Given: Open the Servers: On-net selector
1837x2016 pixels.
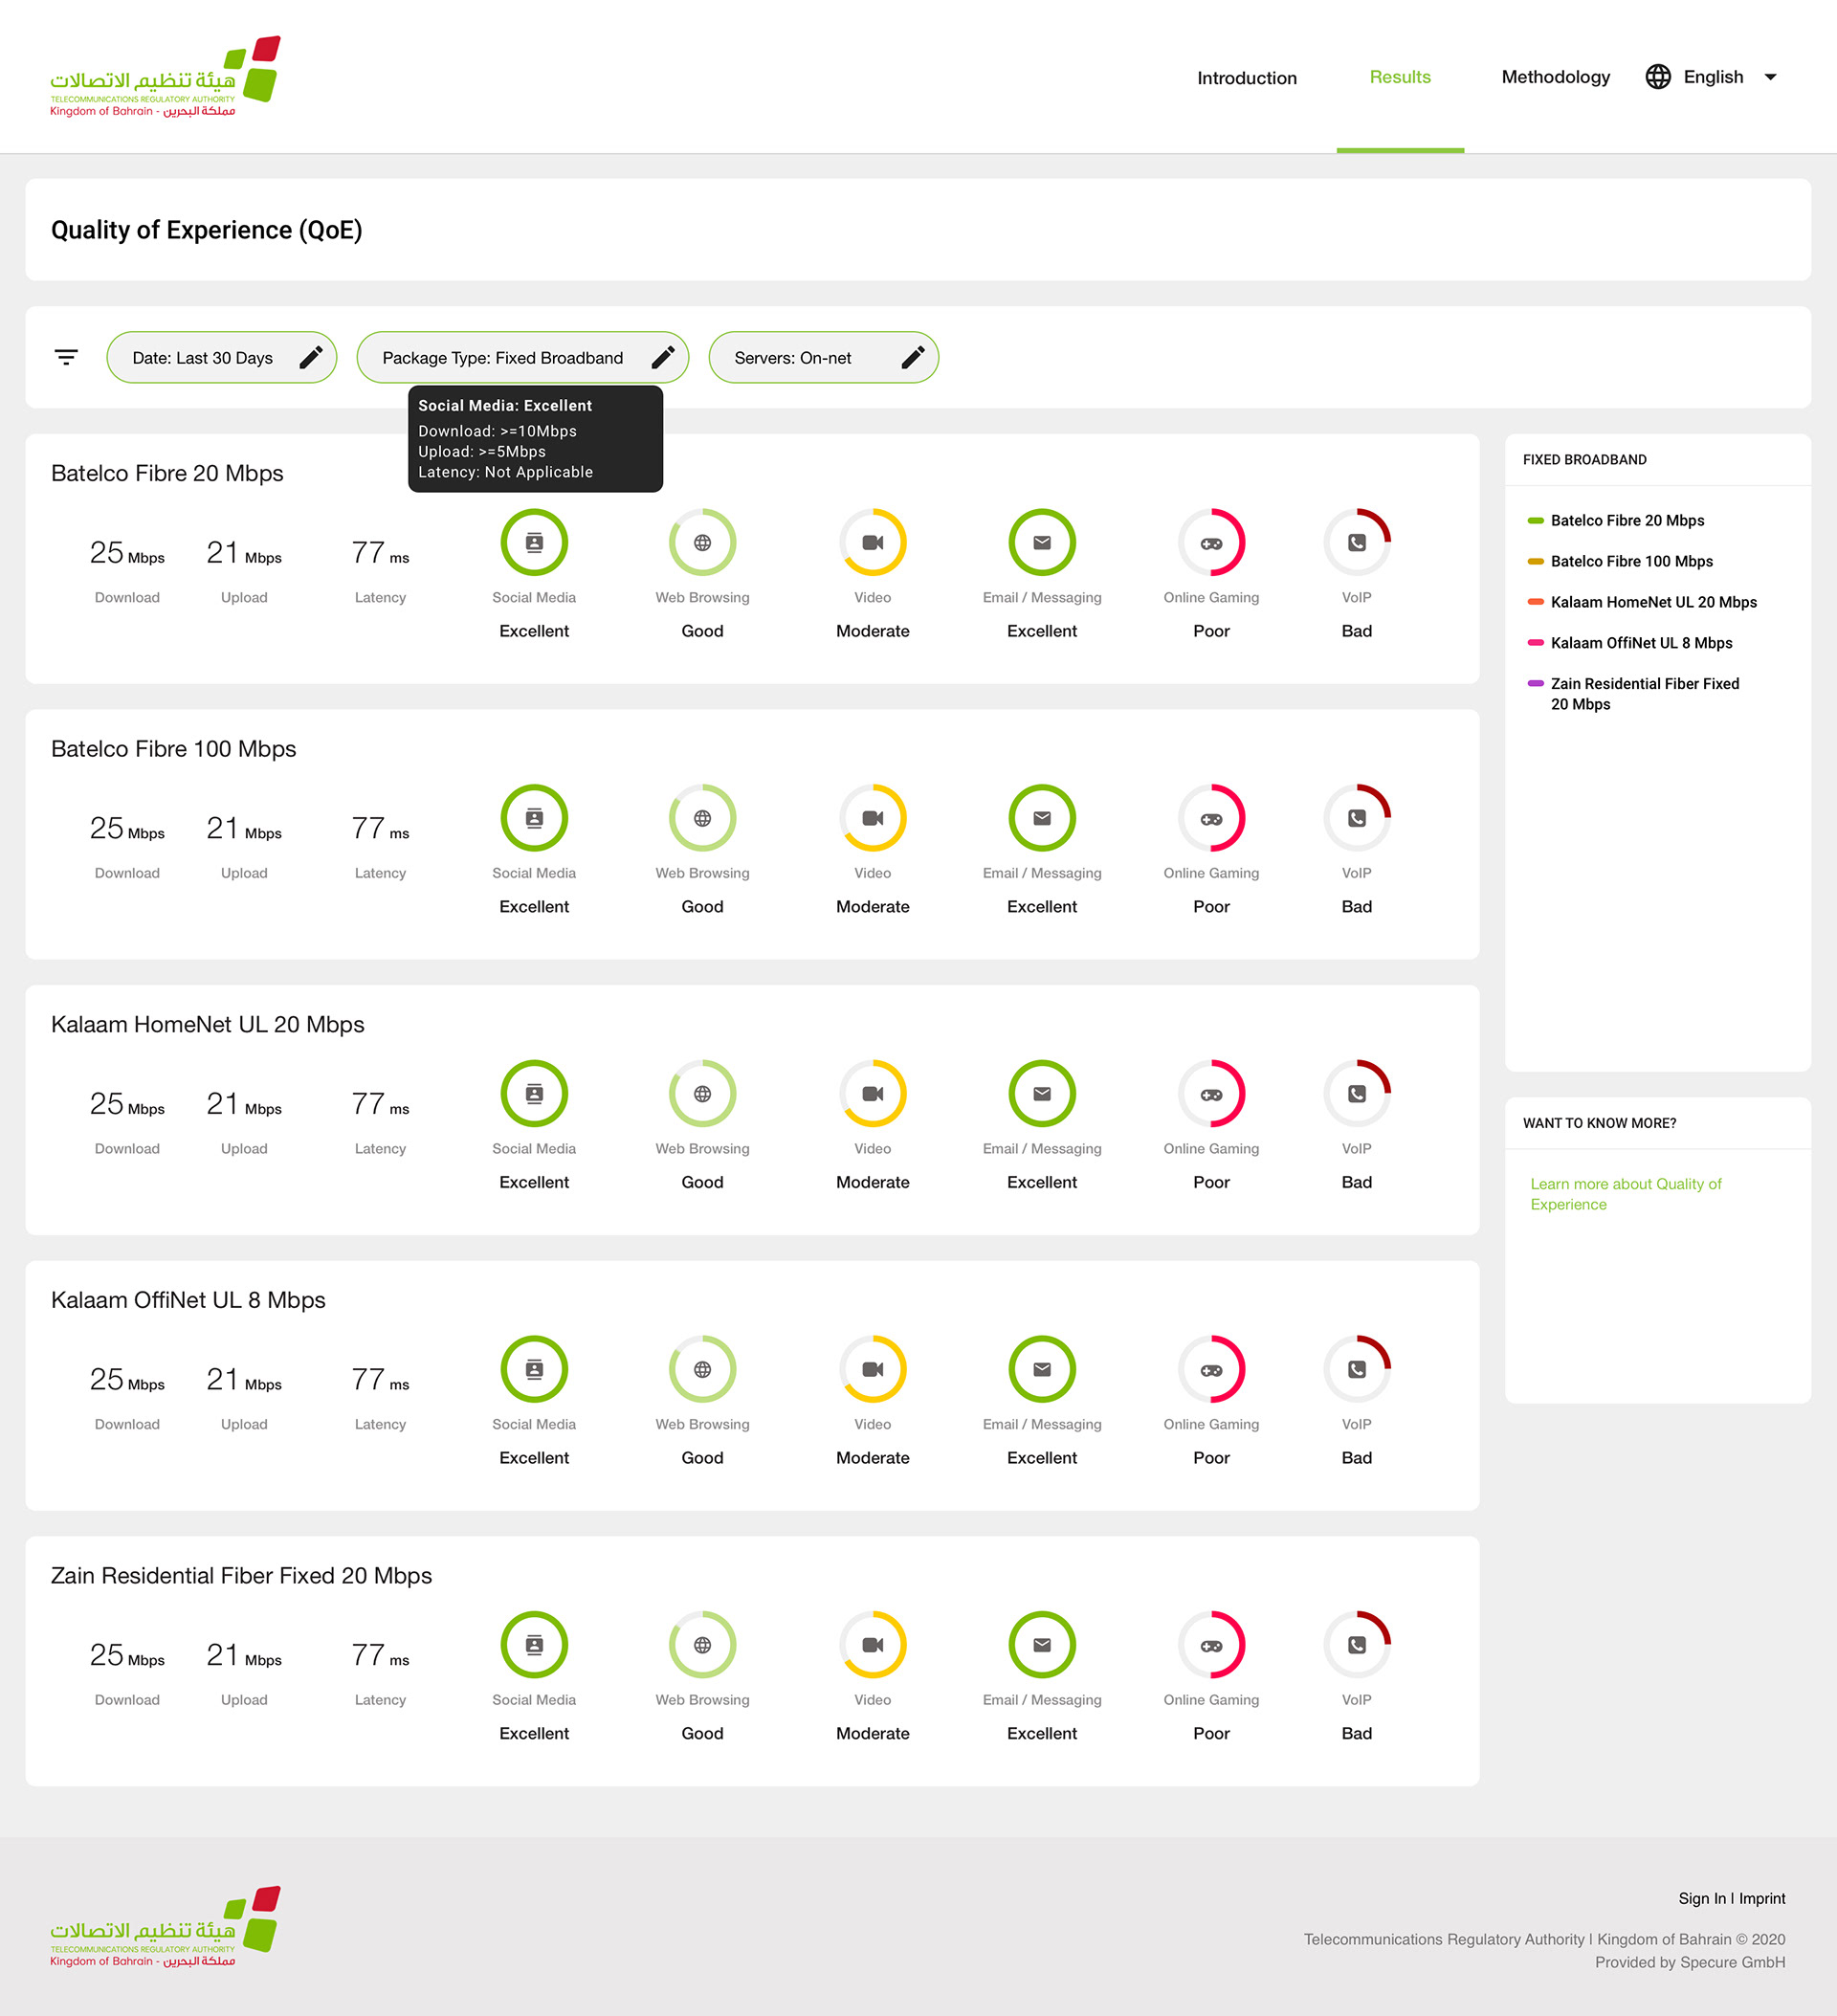Looking at the screenshot, I should (793, 358).
